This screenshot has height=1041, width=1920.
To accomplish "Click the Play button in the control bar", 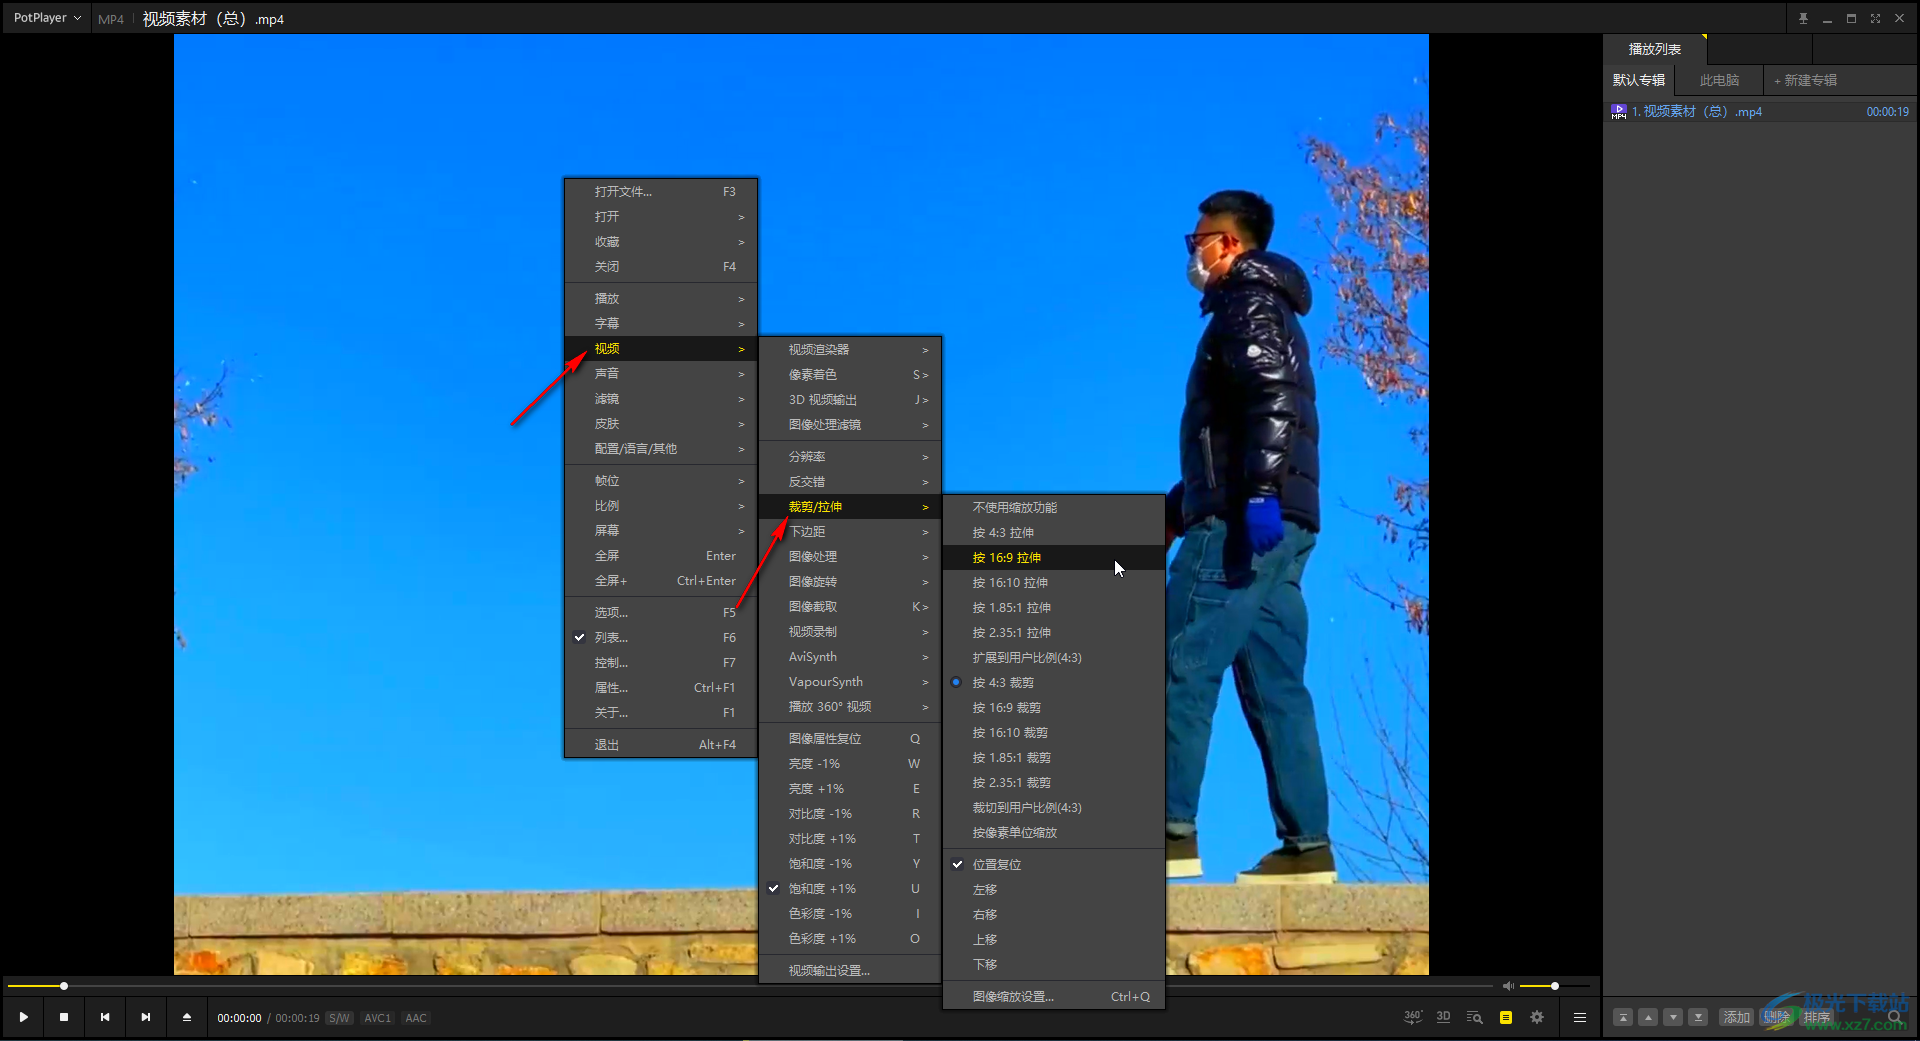I will click(x=23, y=1017).
